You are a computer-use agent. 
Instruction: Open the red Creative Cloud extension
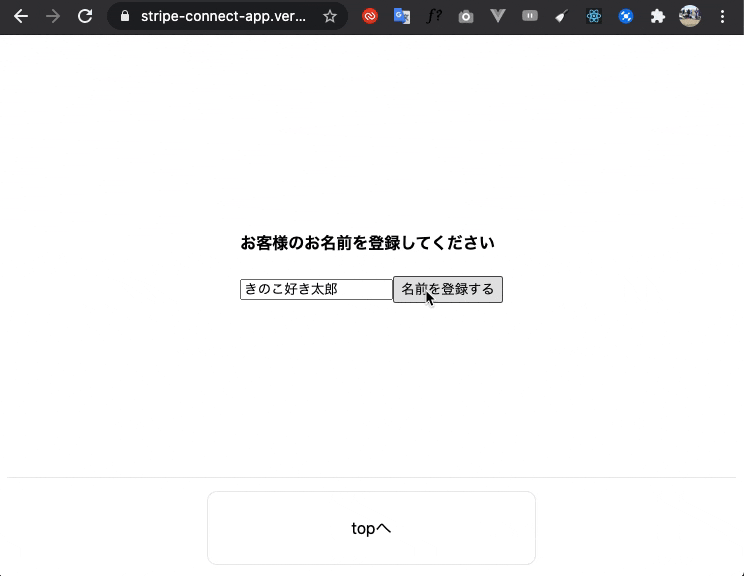(370, 17)
